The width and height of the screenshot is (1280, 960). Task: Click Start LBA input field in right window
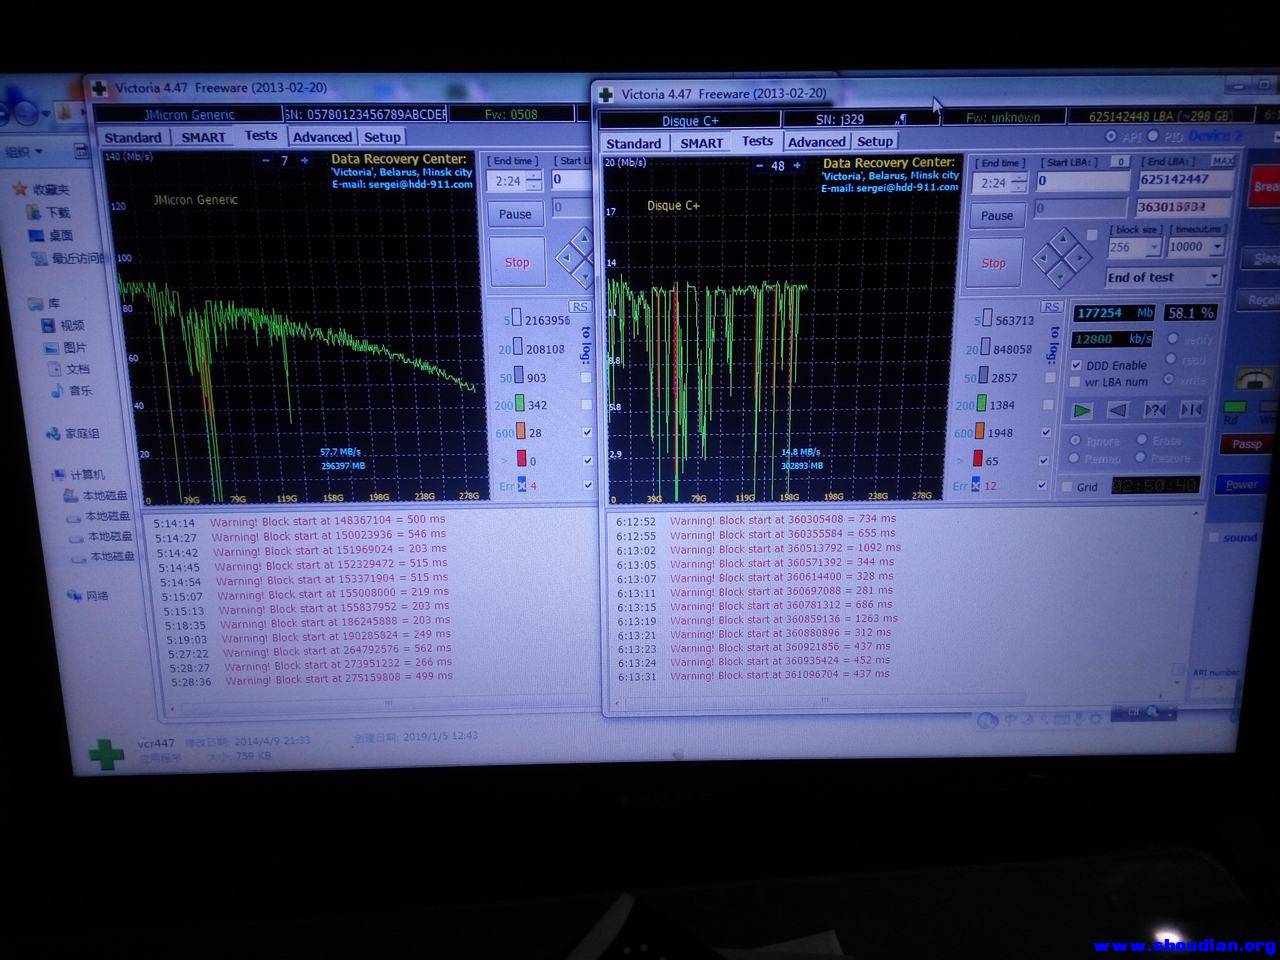pos(1082,181)
